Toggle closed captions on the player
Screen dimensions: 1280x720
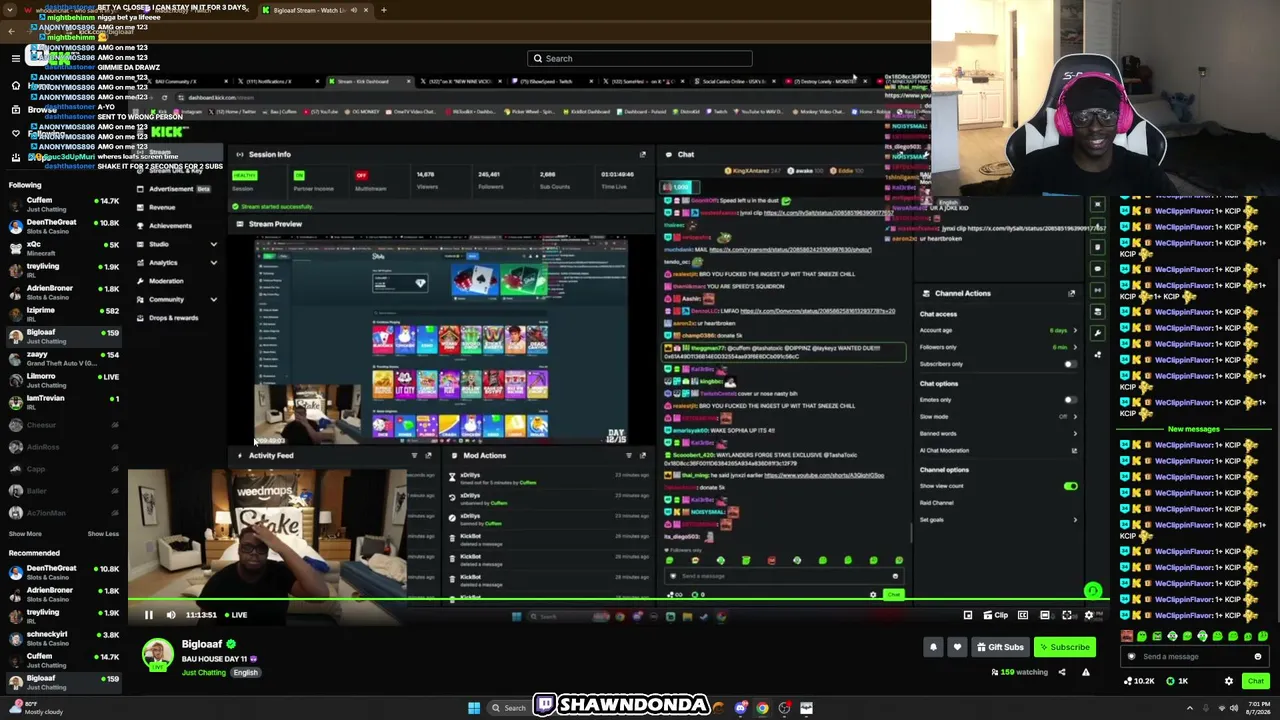click(x=1023, y=615)
